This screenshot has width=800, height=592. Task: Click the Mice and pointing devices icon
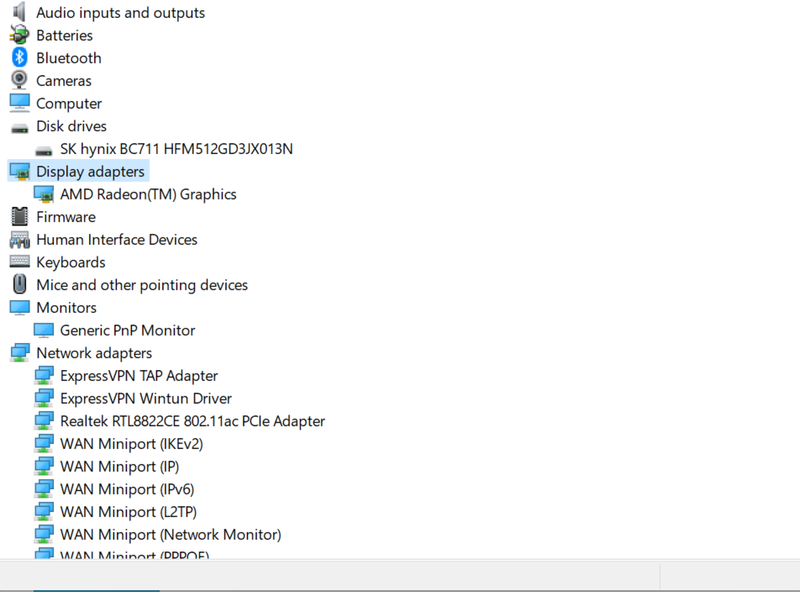[19, 284]
